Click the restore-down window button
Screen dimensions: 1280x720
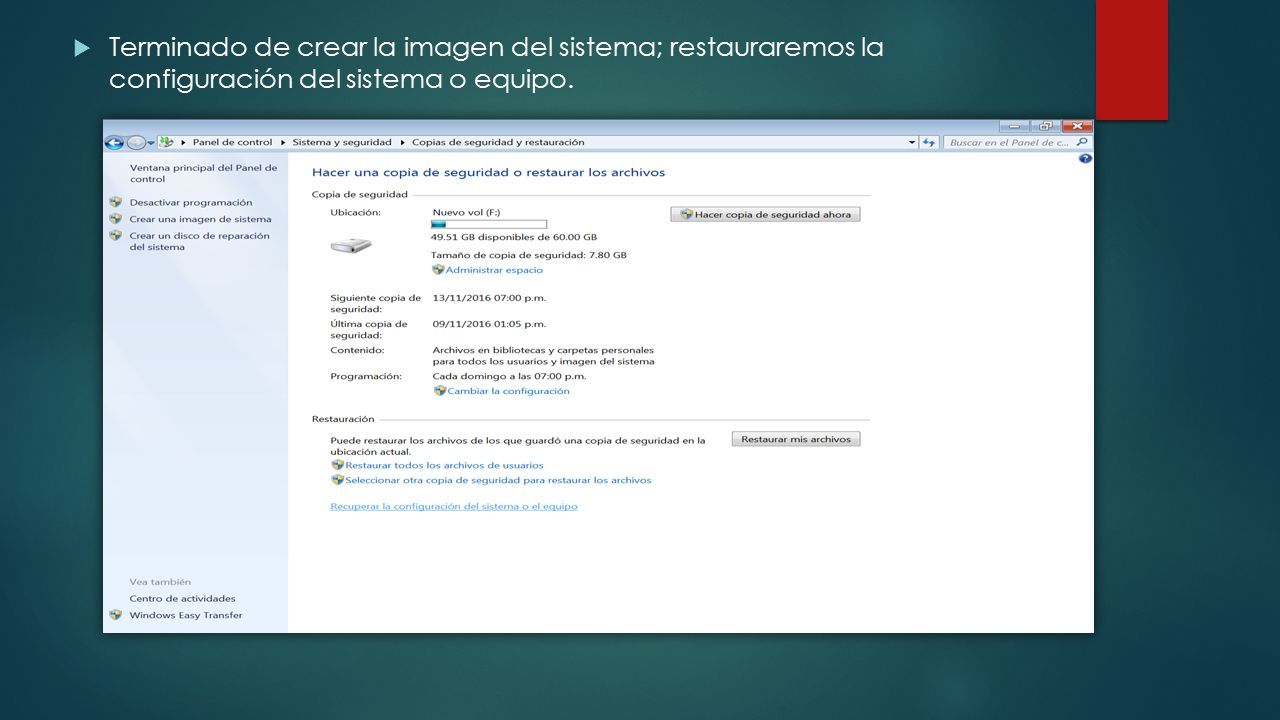point(1046,126)
